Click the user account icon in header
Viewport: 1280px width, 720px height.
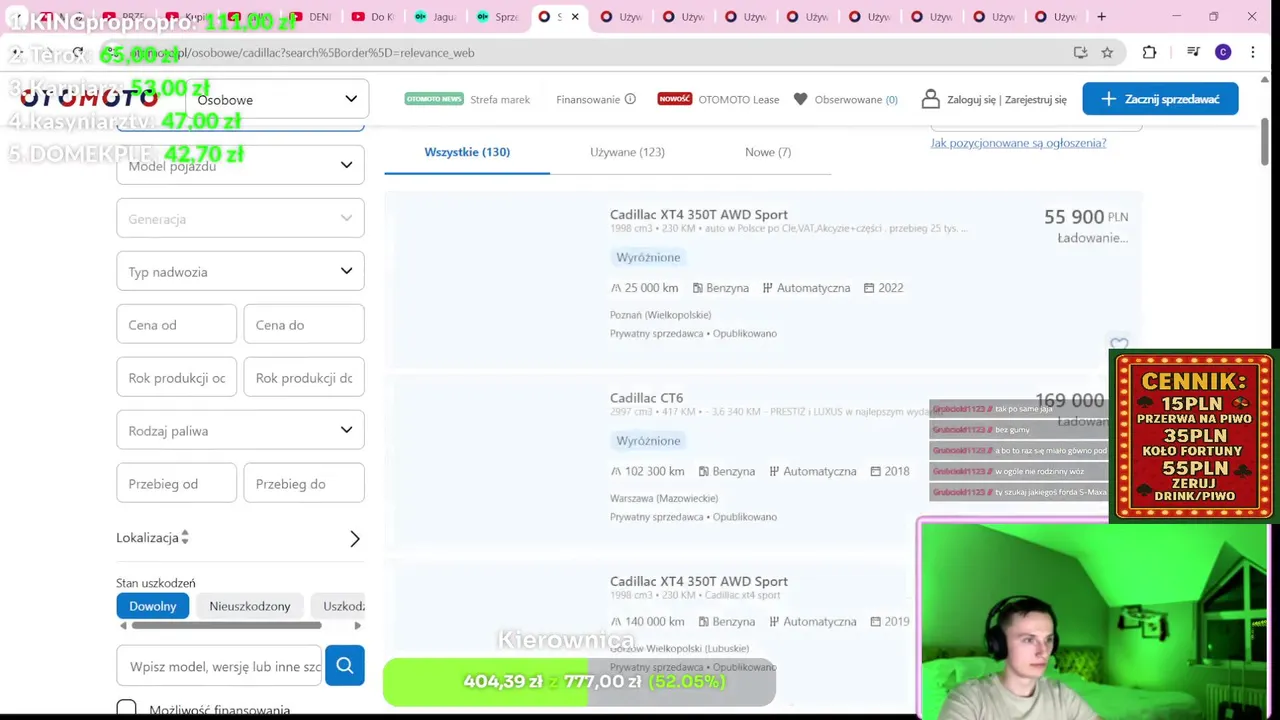coord(931,99)
